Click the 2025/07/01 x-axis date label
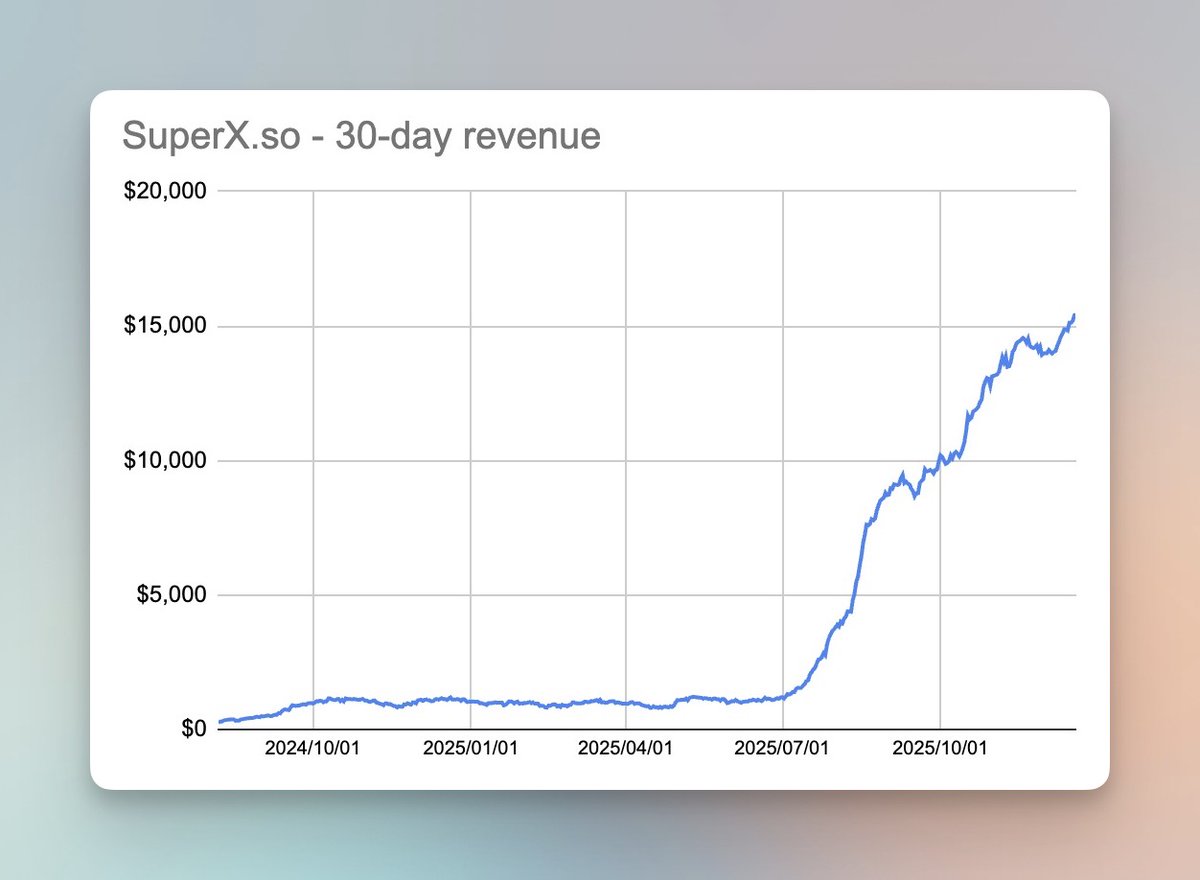The image size is (1200, 880). click(x=782, y=748)
